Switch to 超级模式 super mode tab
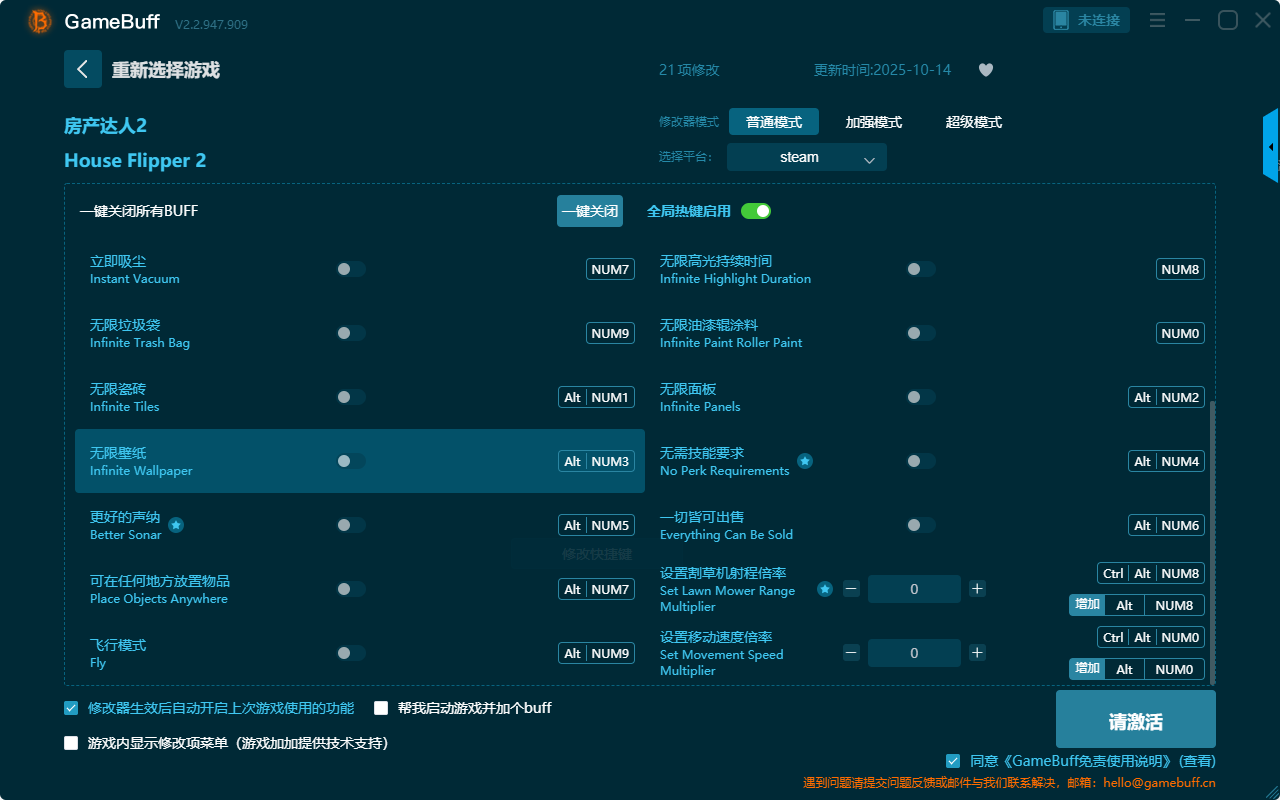 (973, 122)
